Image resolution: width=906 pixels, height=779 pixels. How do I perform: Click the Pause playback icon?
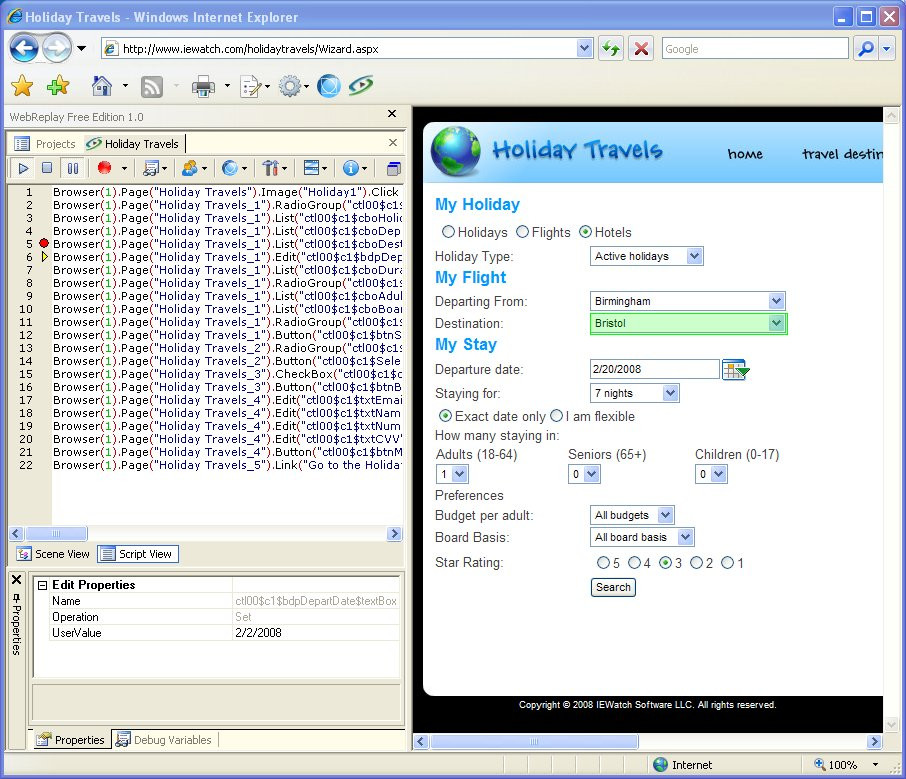pyautogui.click(x=73, y=168)
